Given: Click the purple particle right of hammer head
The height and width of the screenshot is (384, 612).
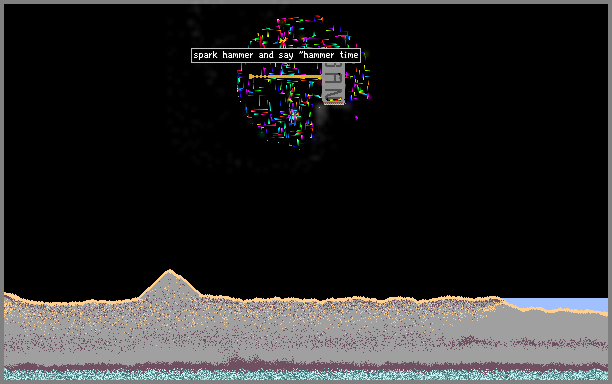Looking at the screenshot, I should (356, 117).
